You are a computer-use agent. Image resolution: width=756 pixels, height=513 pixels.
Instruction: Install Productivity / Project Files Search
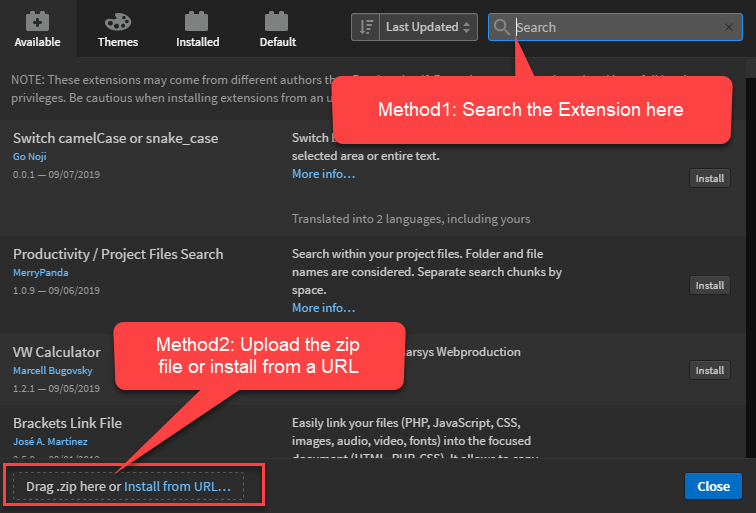point(710,285)
